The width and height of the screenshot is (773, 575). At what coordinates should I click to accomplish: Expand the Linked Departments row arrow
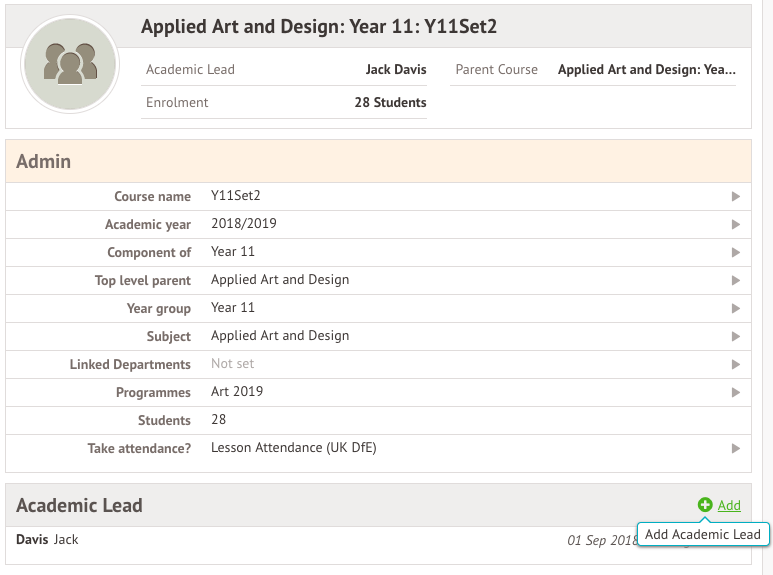(x=736, y=365)
